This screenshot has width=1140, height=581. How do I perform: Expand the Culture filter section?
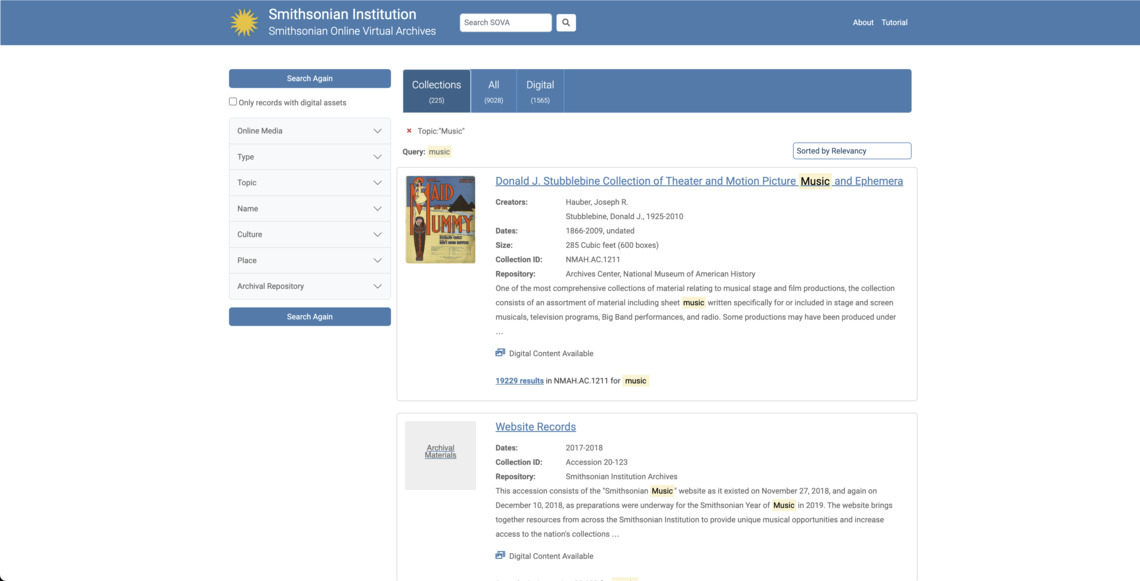point(309,234)
